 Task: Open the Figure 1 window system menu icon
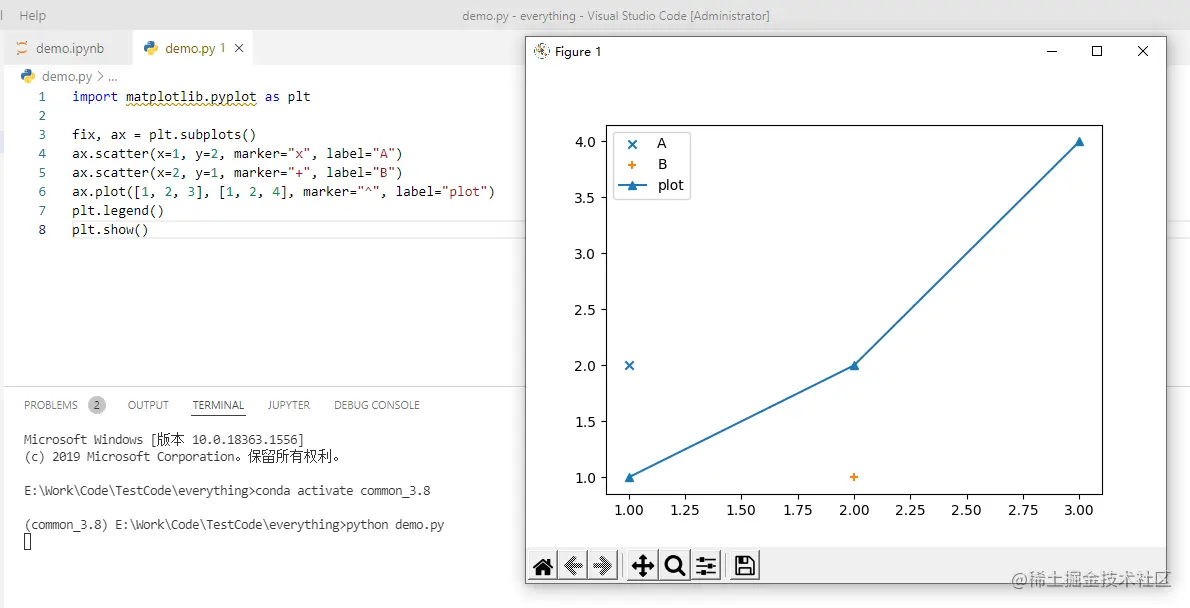point(541,51)
